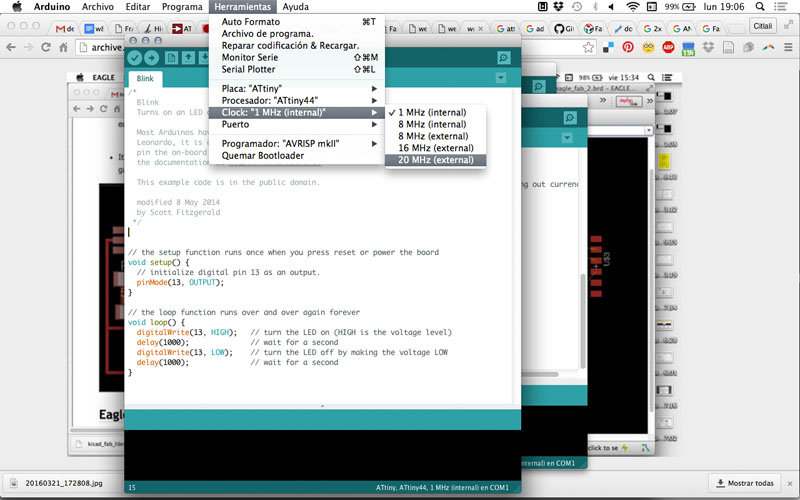
Task: Select 20 MHz (external) clock option
Action: coord(435,160)
